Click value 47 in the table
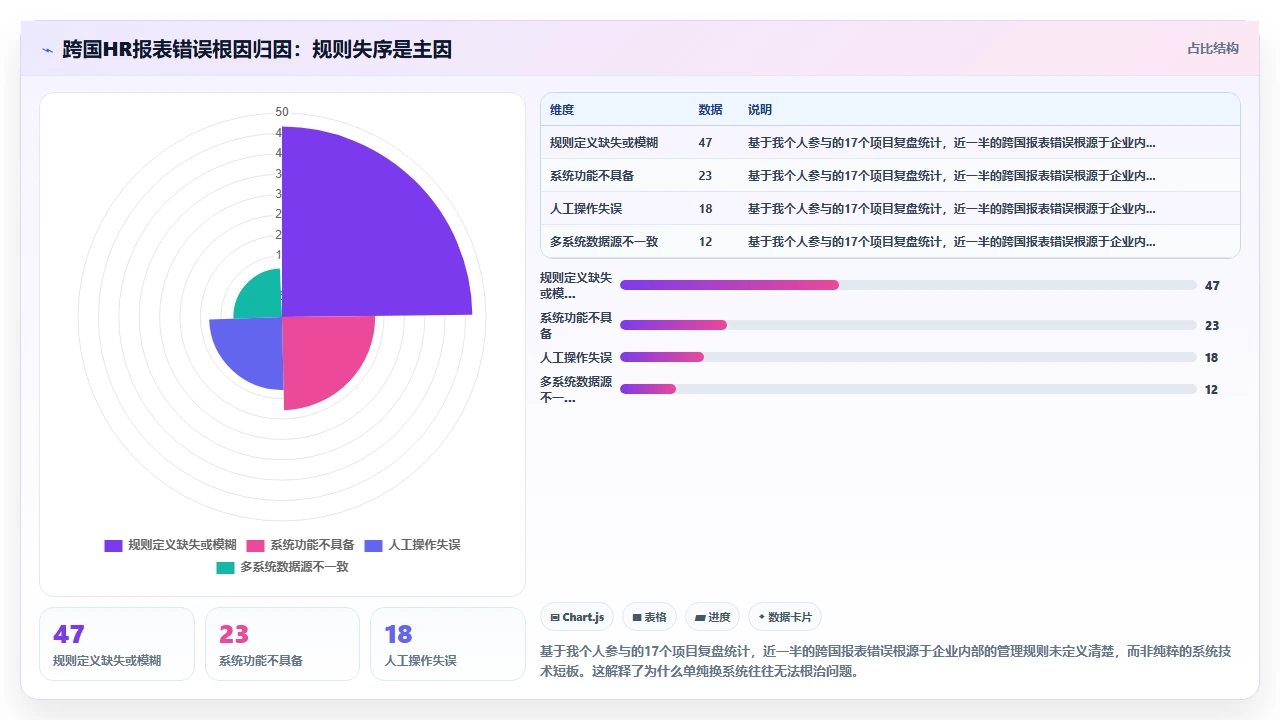1280x720 pixels. click(x=705, y=143)
